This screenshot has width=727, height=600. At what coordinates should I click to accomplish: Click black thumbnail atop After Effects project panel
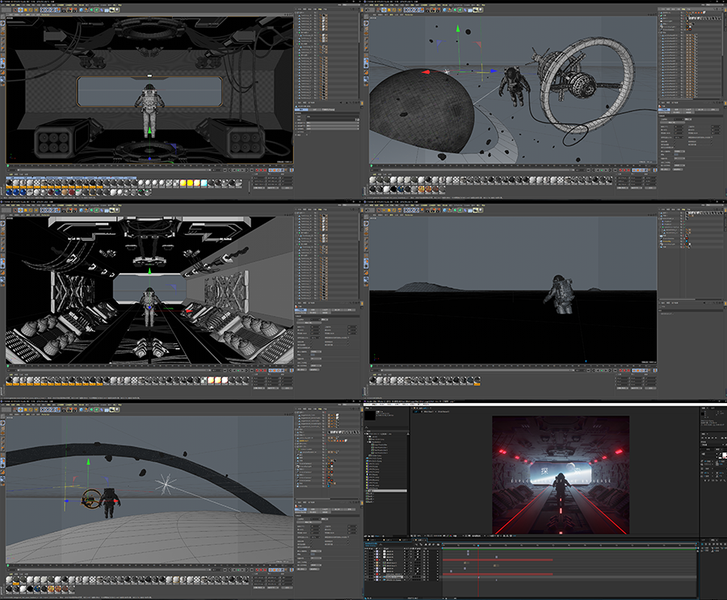(370, 415)
